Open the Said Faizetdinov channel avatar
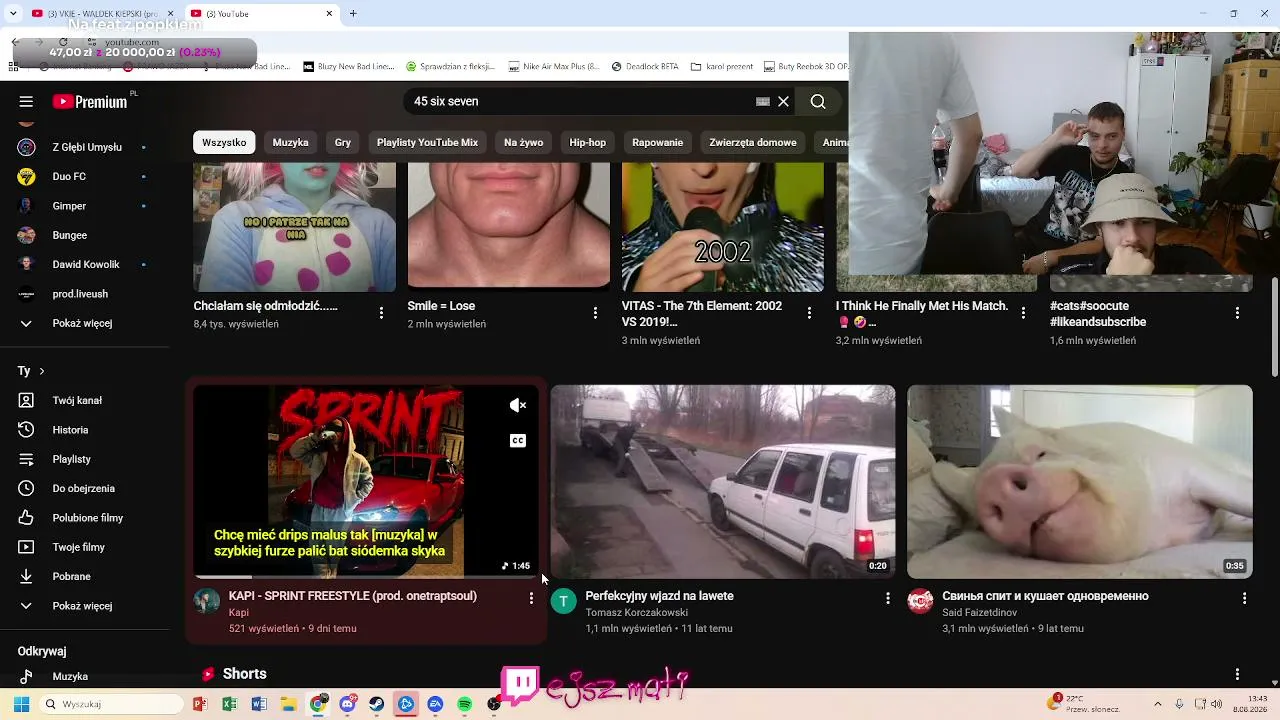This screenshot has height=720, width=1280. (920, 601)
